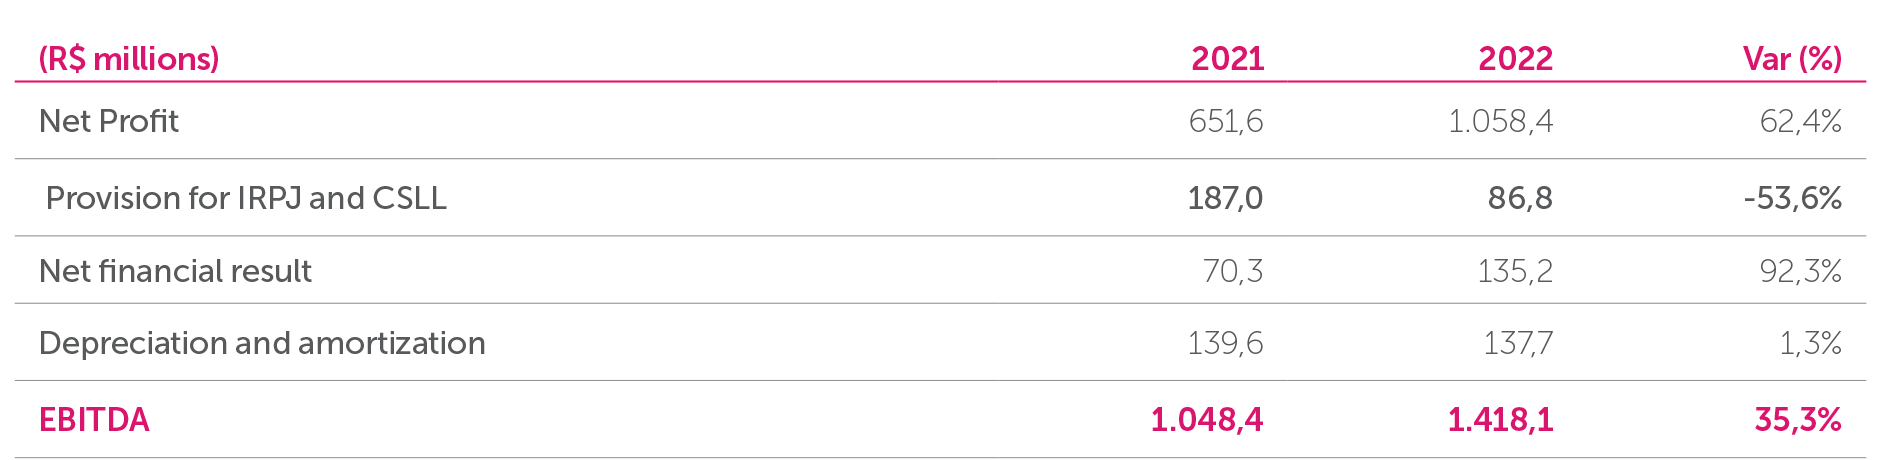Select the net financial result variation 92,3%
The height and width of the screenshot is (460, 1878).
1800,271
